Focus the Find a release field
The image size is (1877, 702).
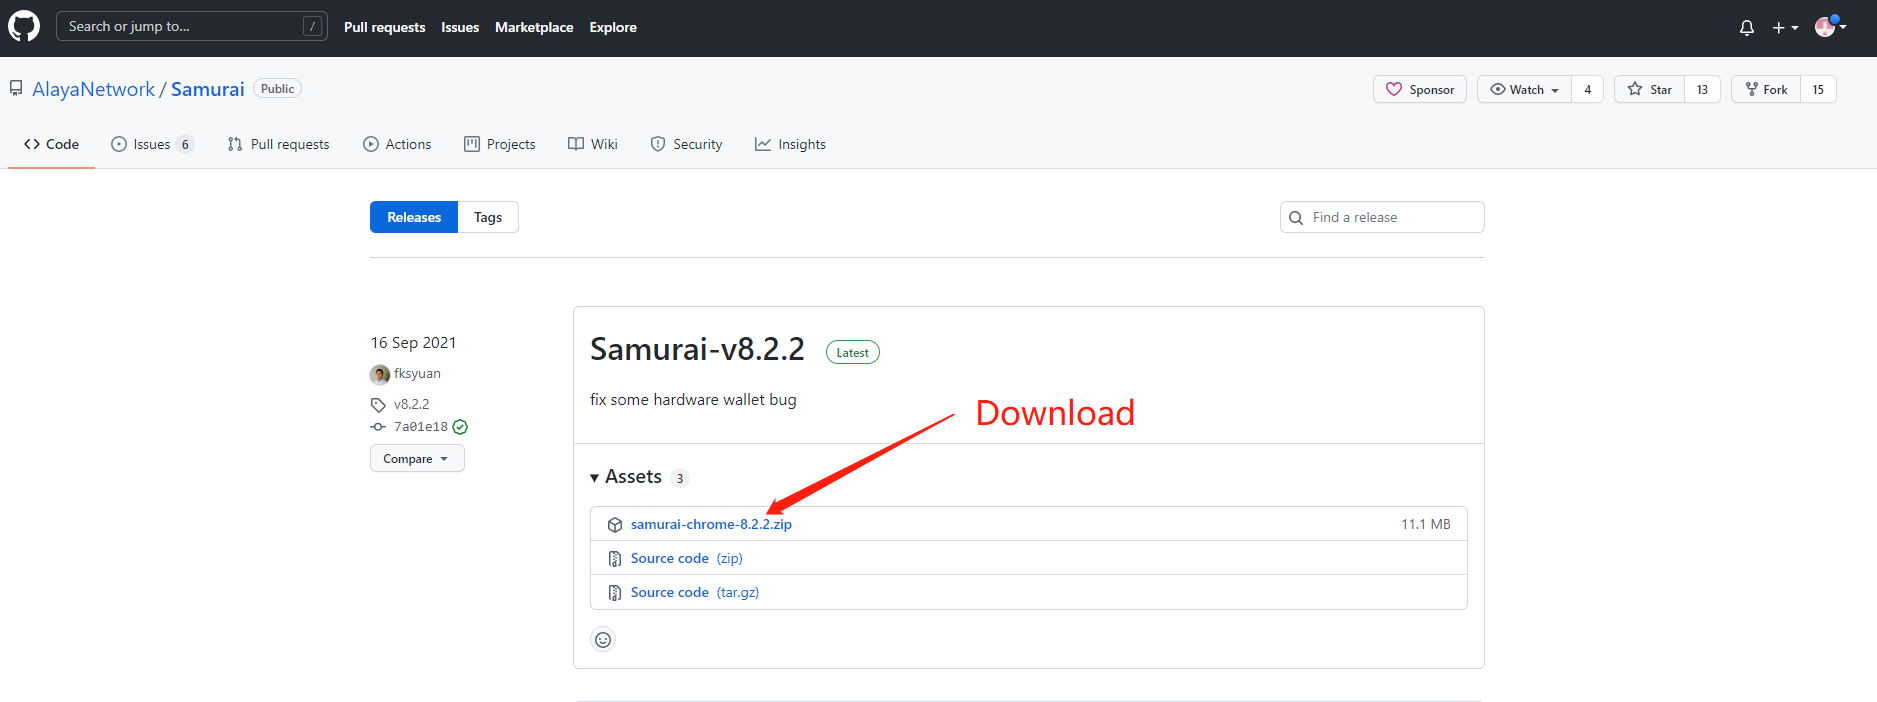point(1390,217)
